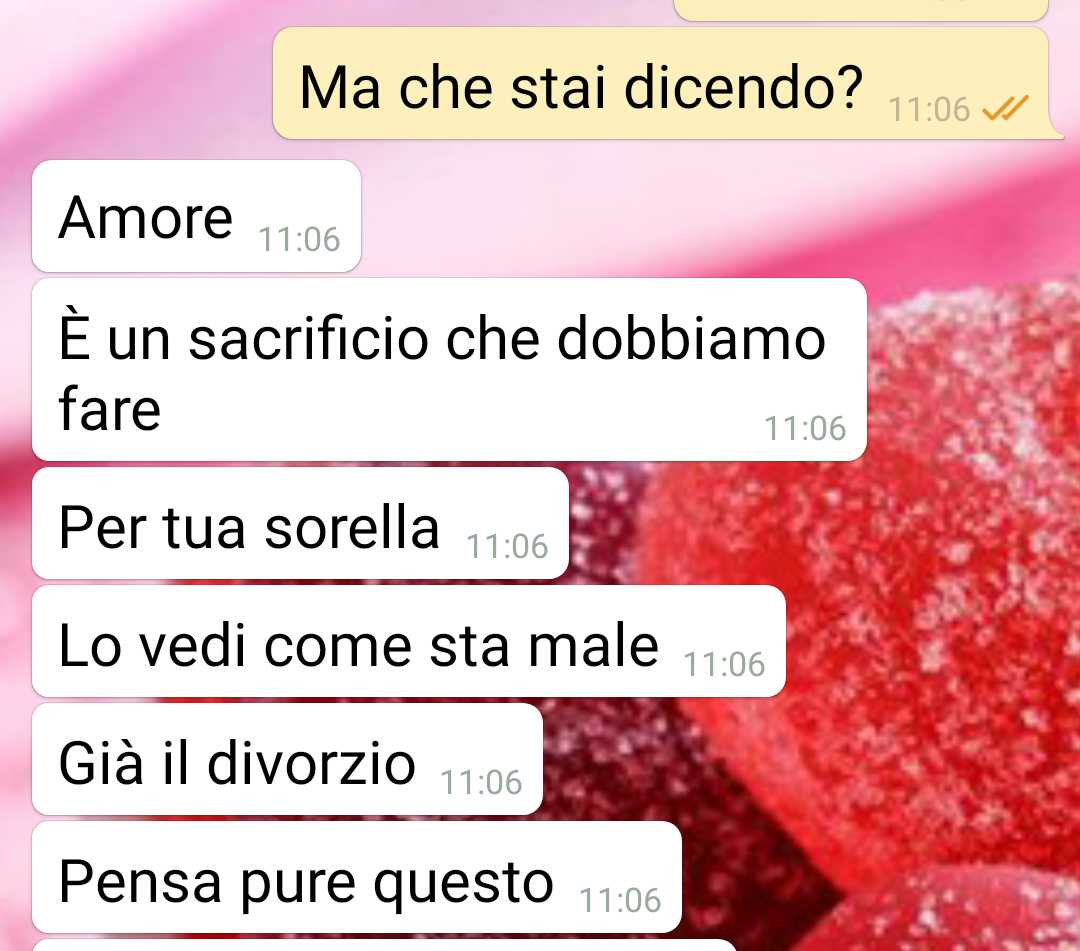Tap the timestamp next to 'Per tua sorella'

click(x=507, y=547)
